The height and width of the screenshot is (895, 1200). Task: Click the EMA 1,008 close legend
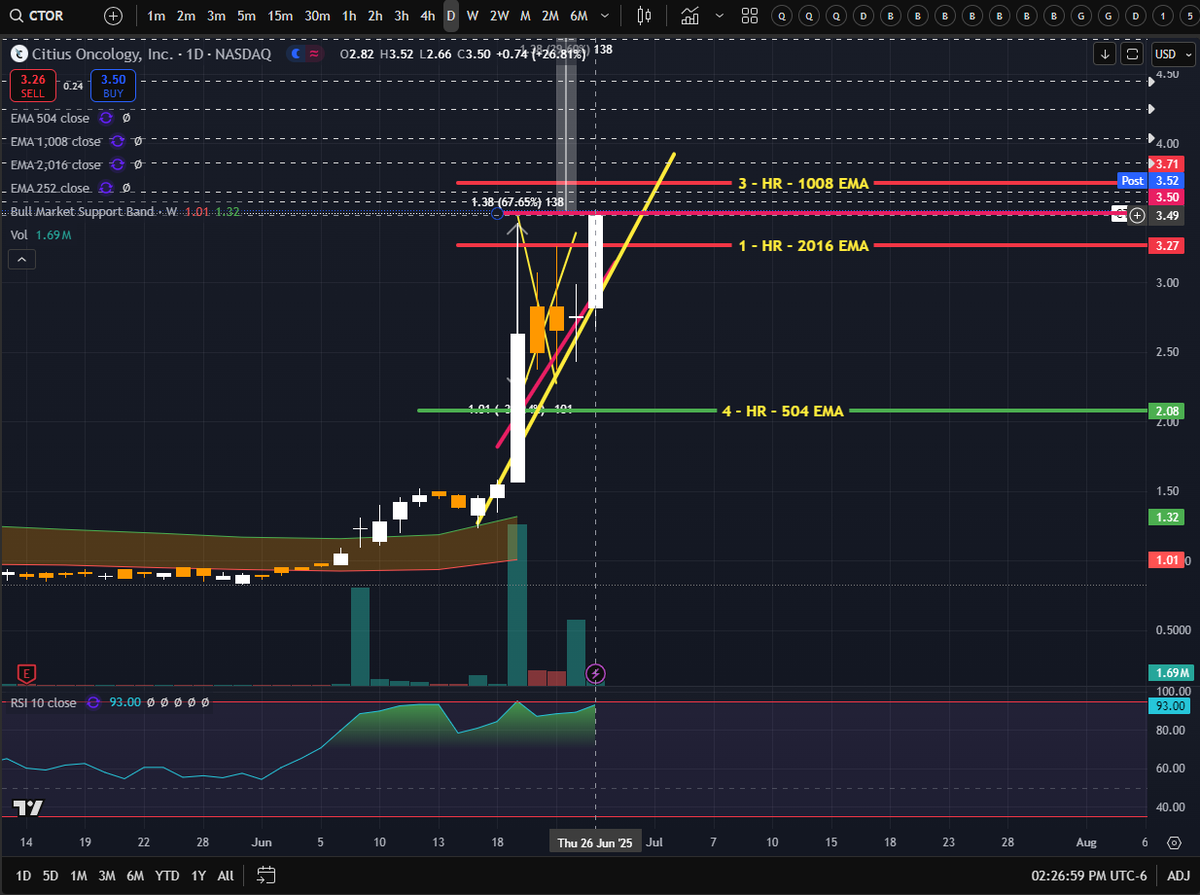pyautogui.click(x=56, y=141)
